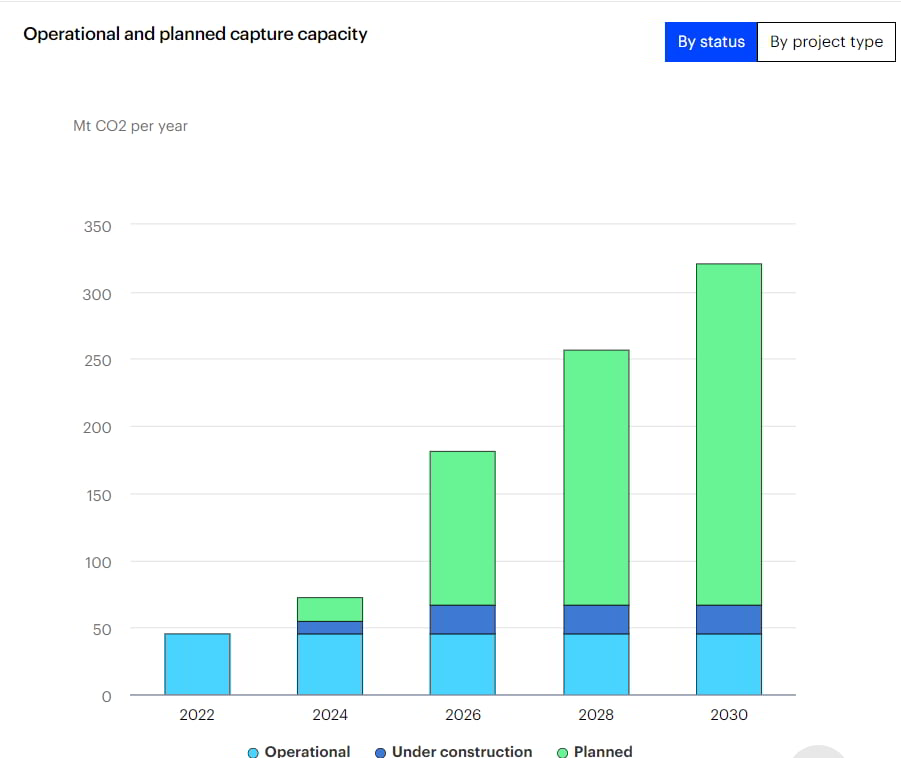The image size is (901, 758).
Task: Select the 2026 Planned green segment
Action: 463,528
